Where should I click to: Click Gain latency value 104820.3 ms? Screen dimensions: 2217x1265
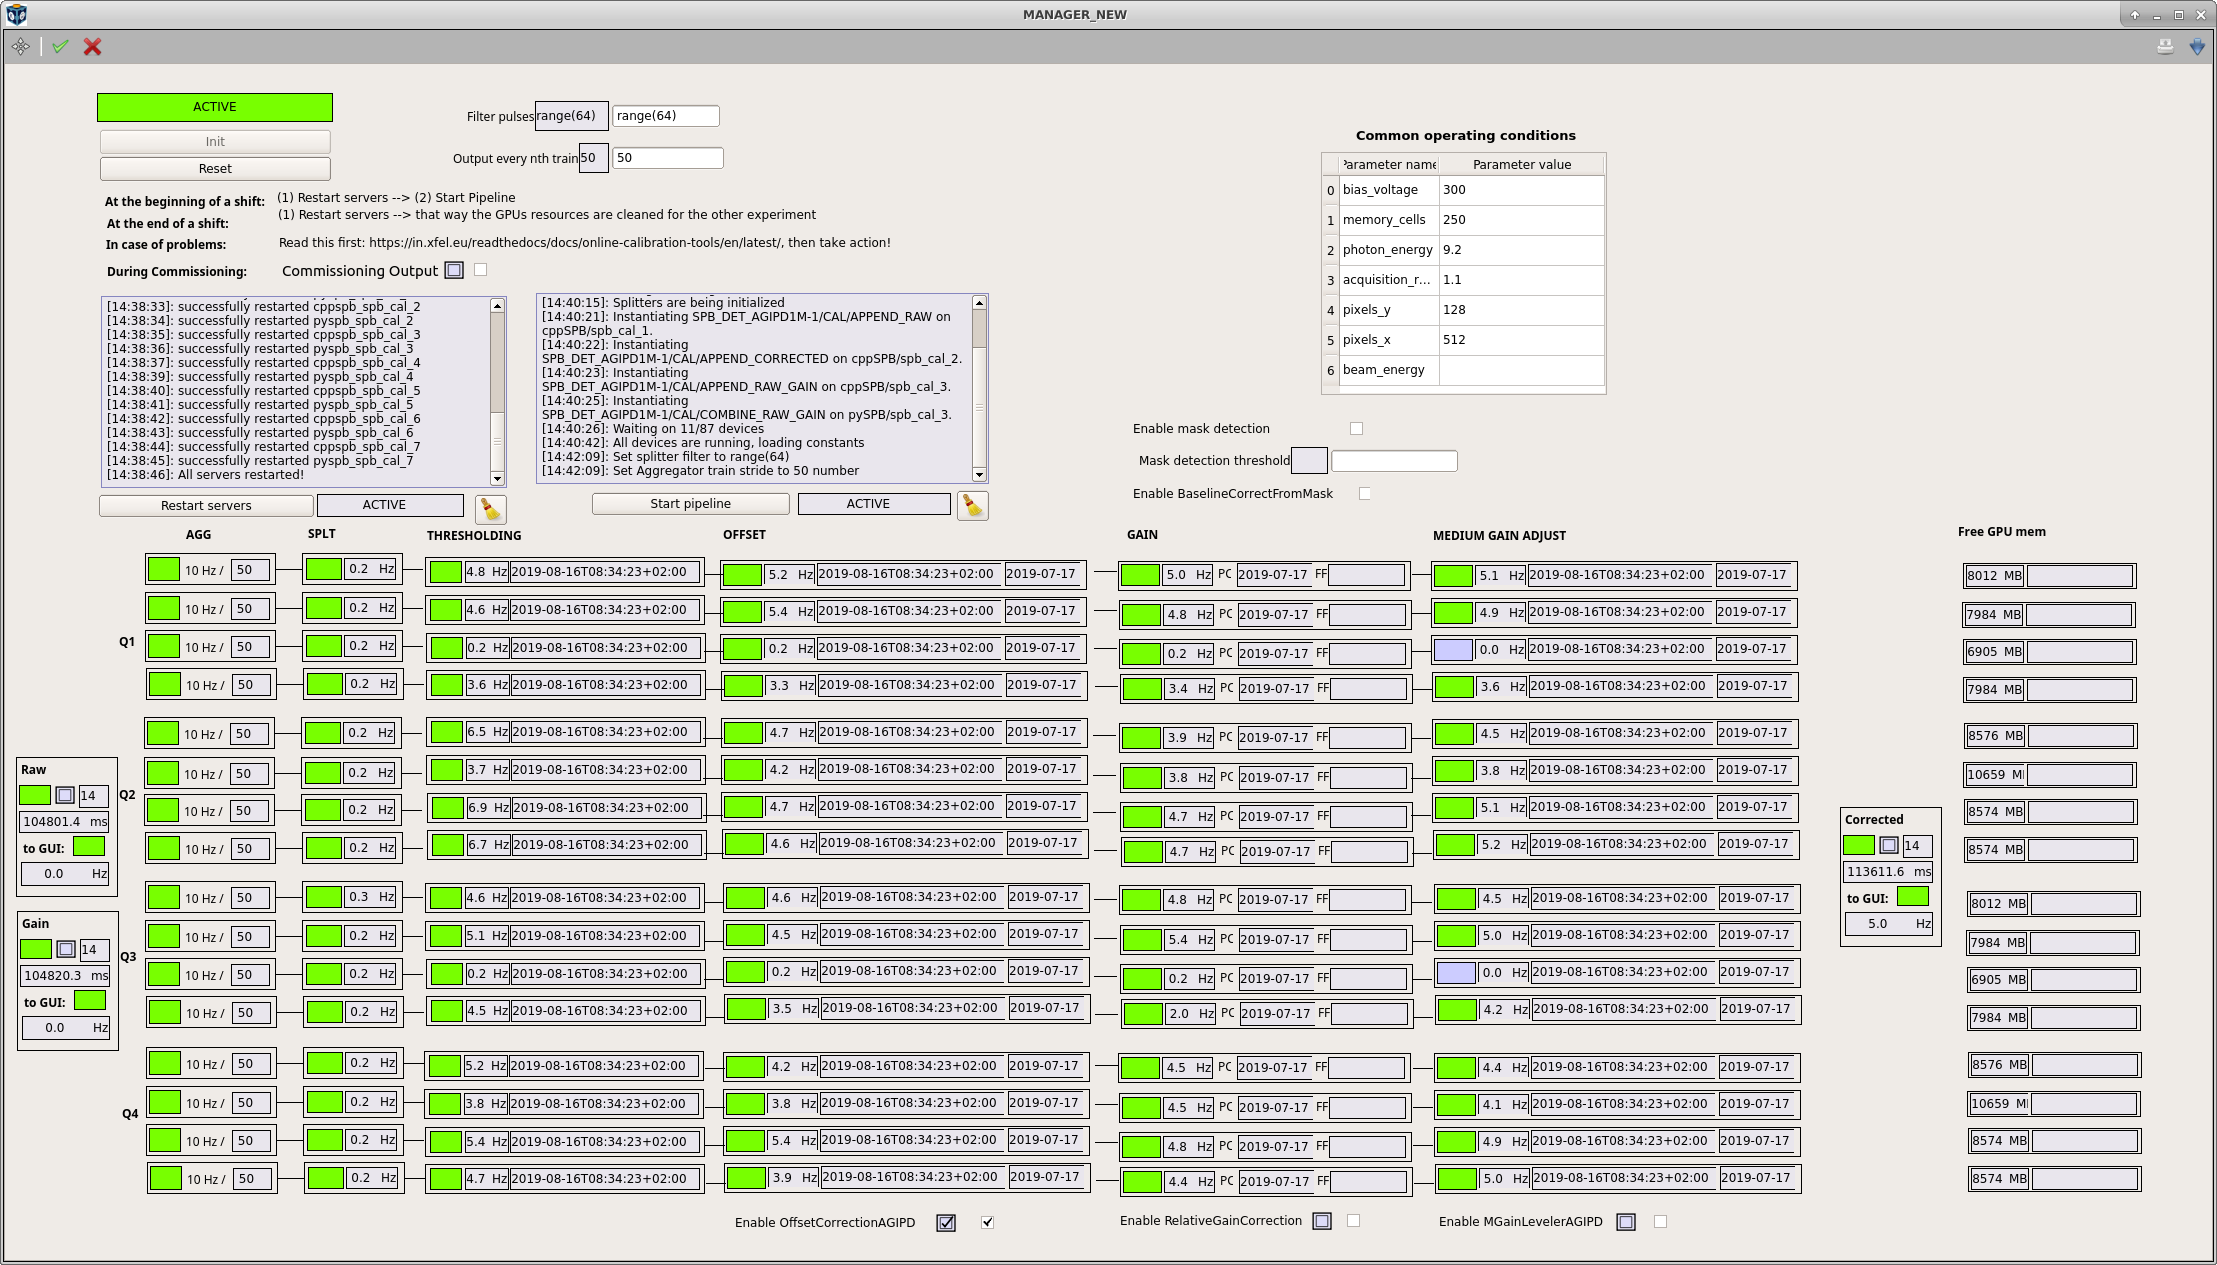[66, 976]
